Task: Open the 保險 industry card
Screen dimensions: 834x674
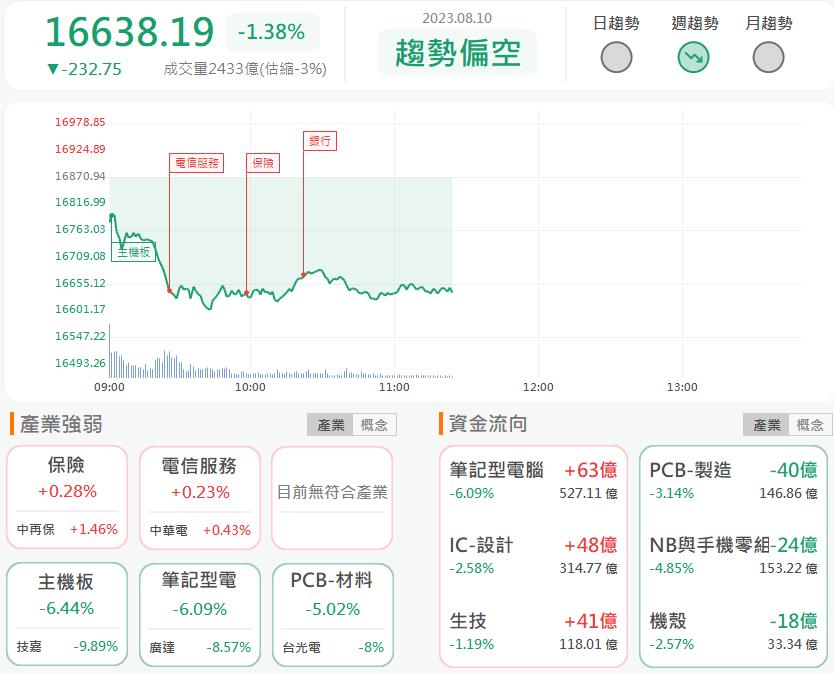Action: click(x=67, y=490)
